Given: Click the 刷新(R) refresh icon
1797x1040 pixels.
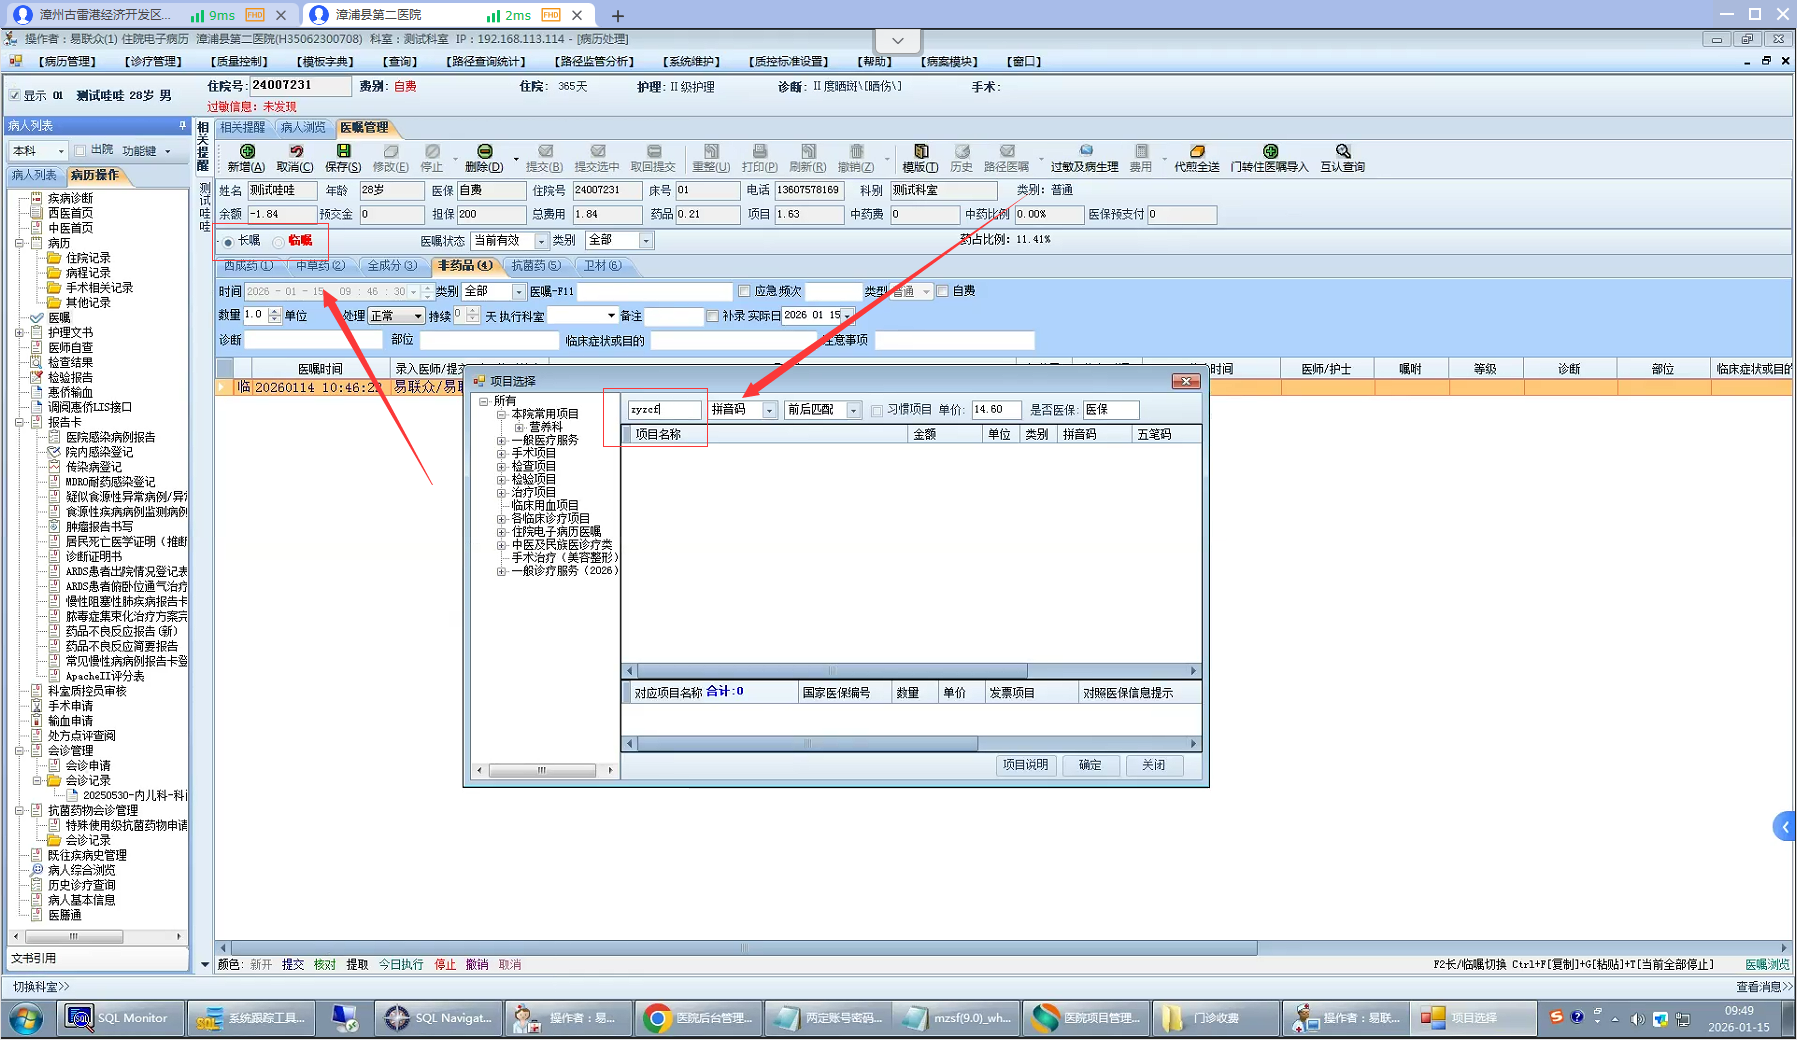Looking at the screenshot, I should [x=808, y=158].
